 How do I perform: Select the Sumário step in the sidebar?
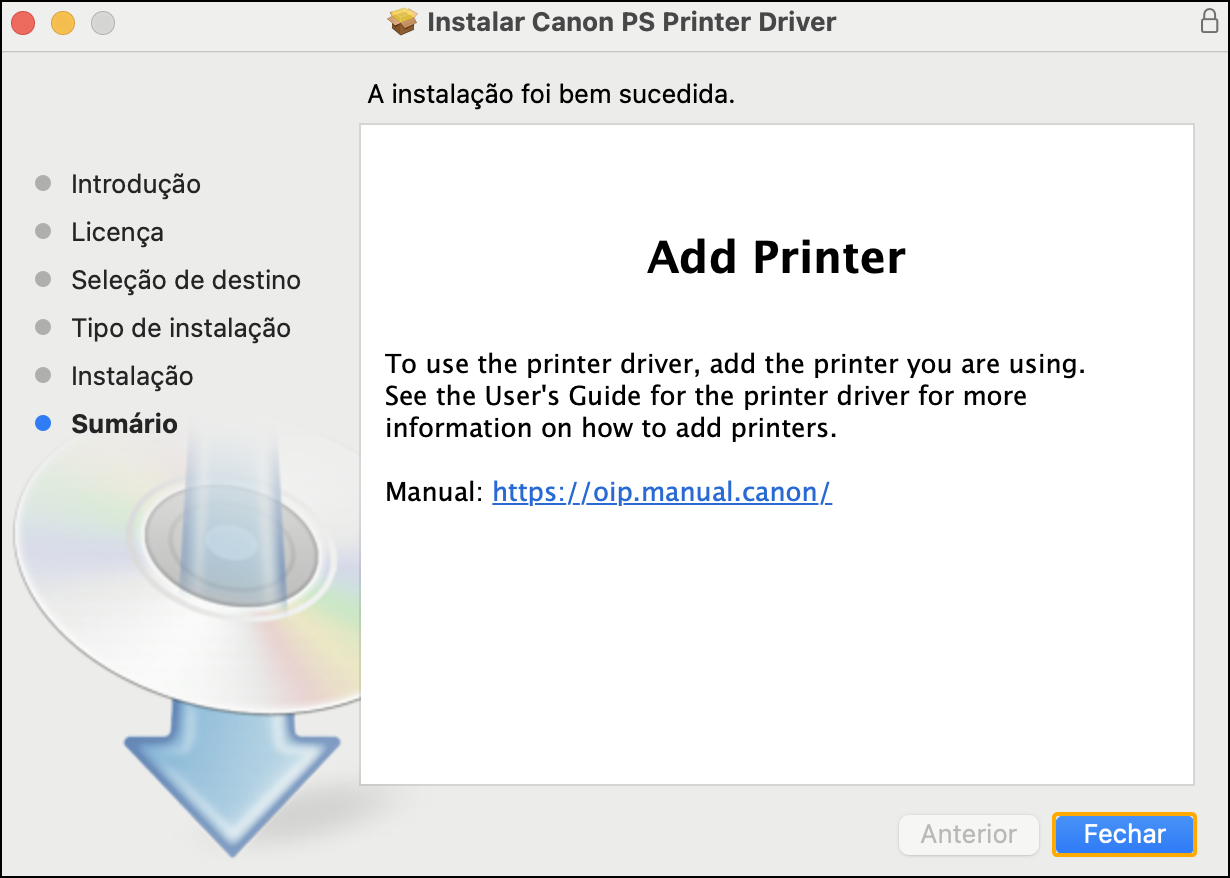124,424
